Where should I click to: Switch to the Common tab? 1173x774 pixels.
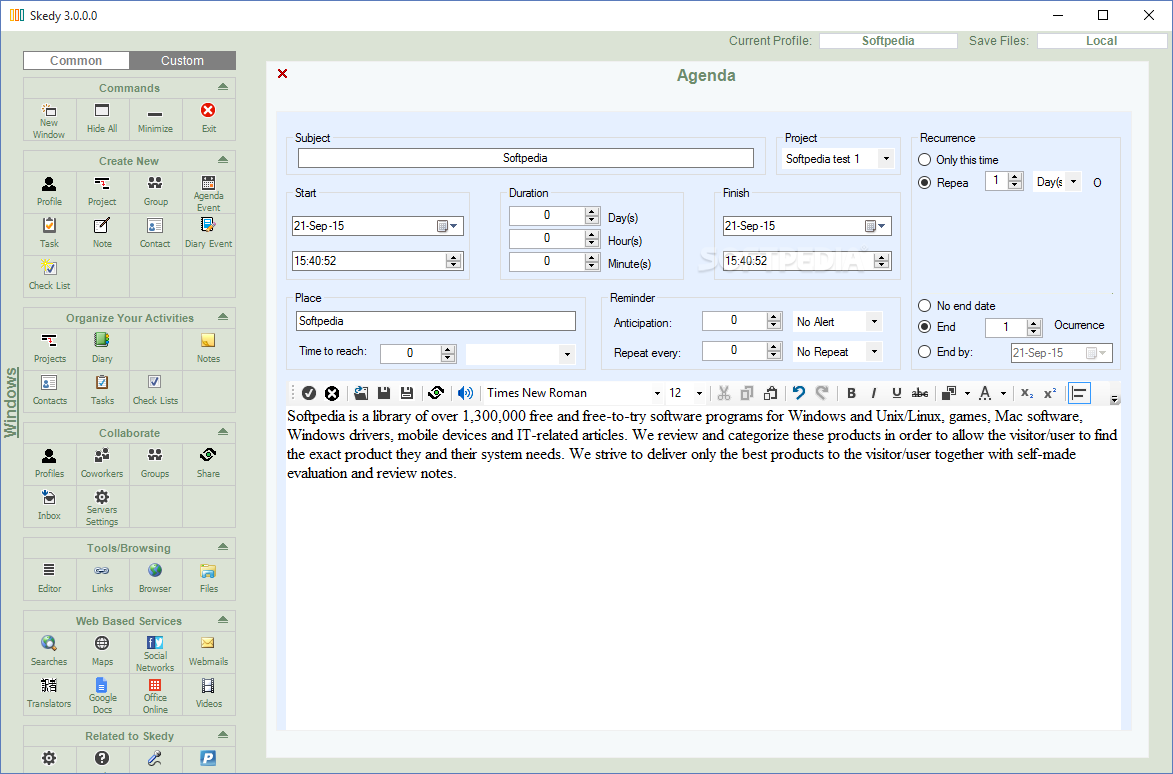(76, 61)
